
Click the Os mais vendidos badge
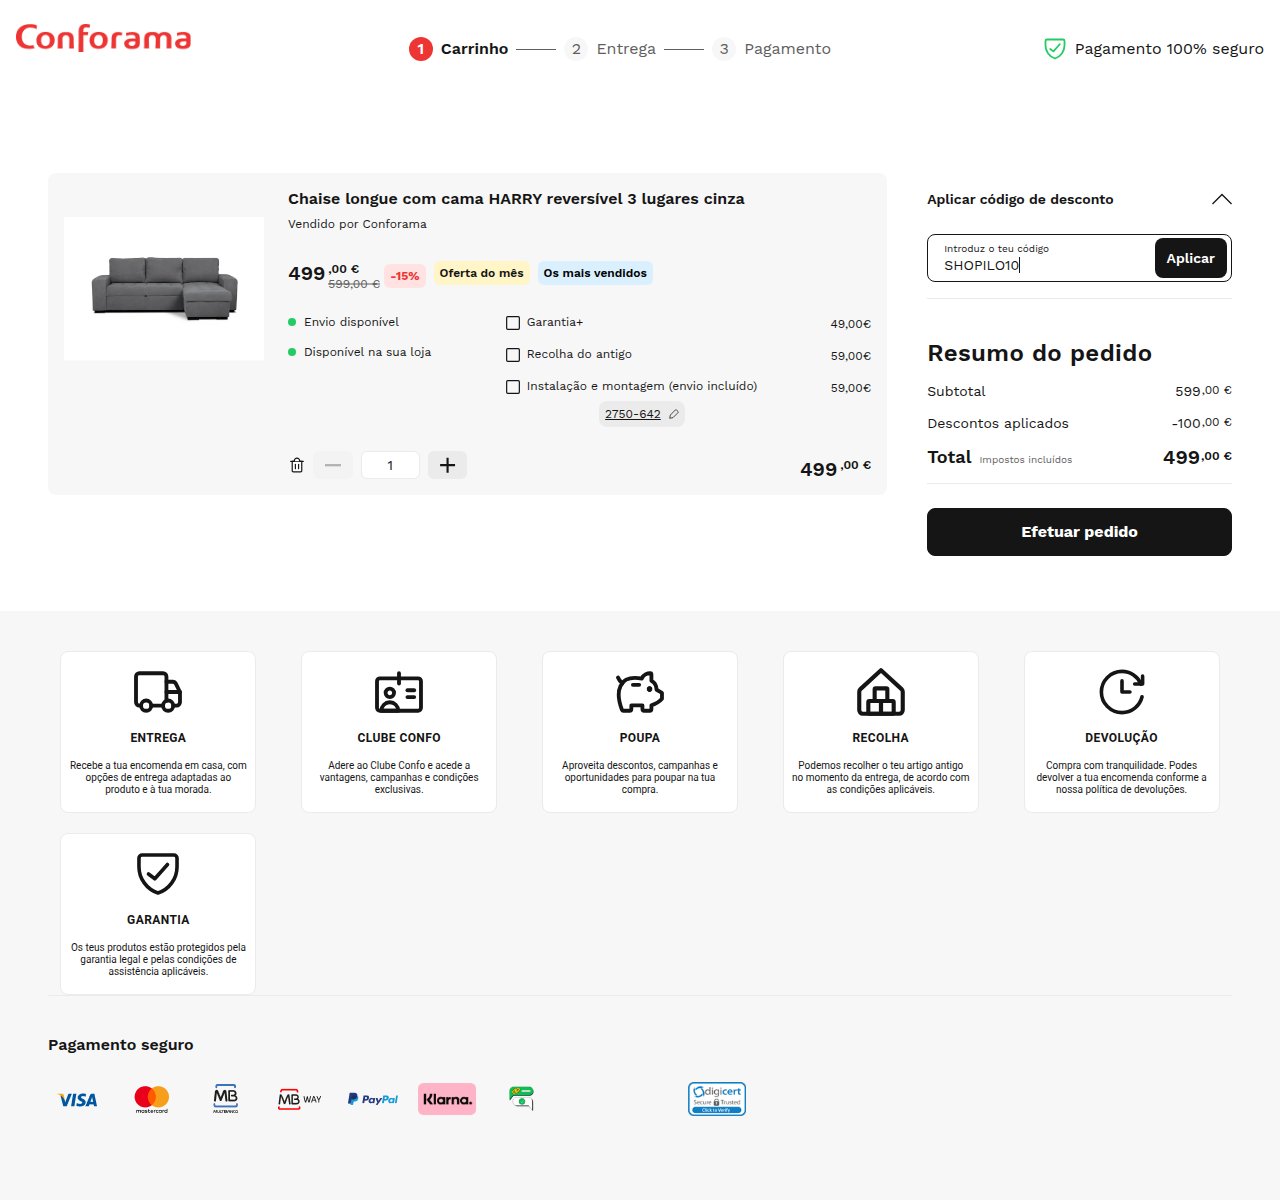pyautogui.click(x=595, y=273)
